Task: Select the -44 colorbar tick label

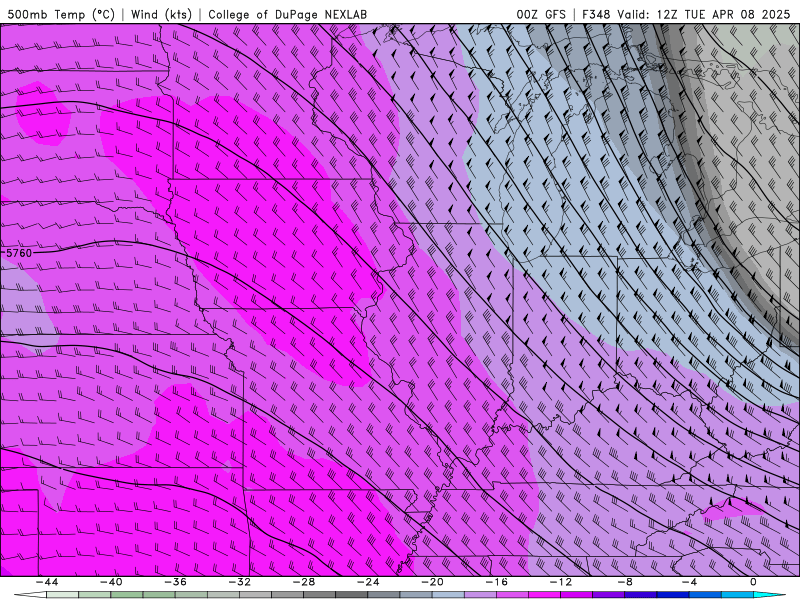Action: coord(47,582)
